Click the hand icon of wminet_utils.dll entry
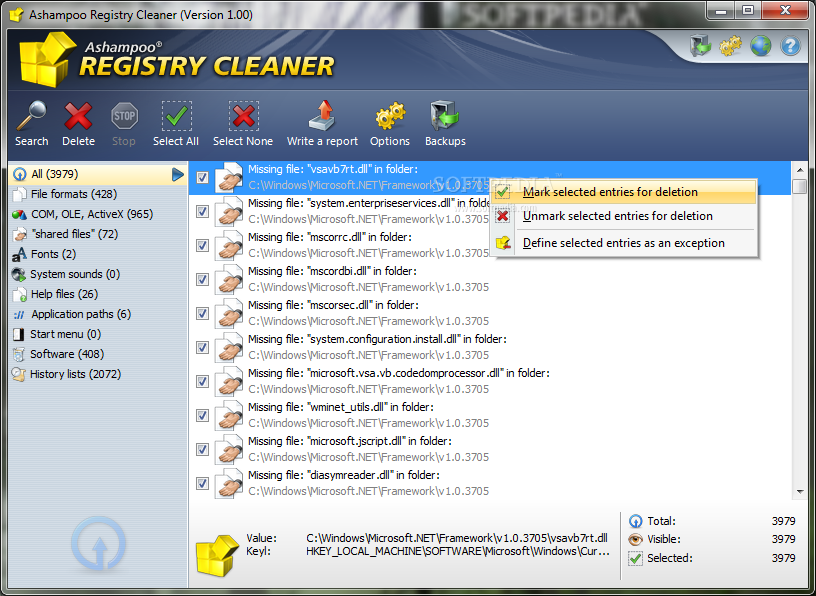Viewport: 816px width, 596px height. coord(229,415)
